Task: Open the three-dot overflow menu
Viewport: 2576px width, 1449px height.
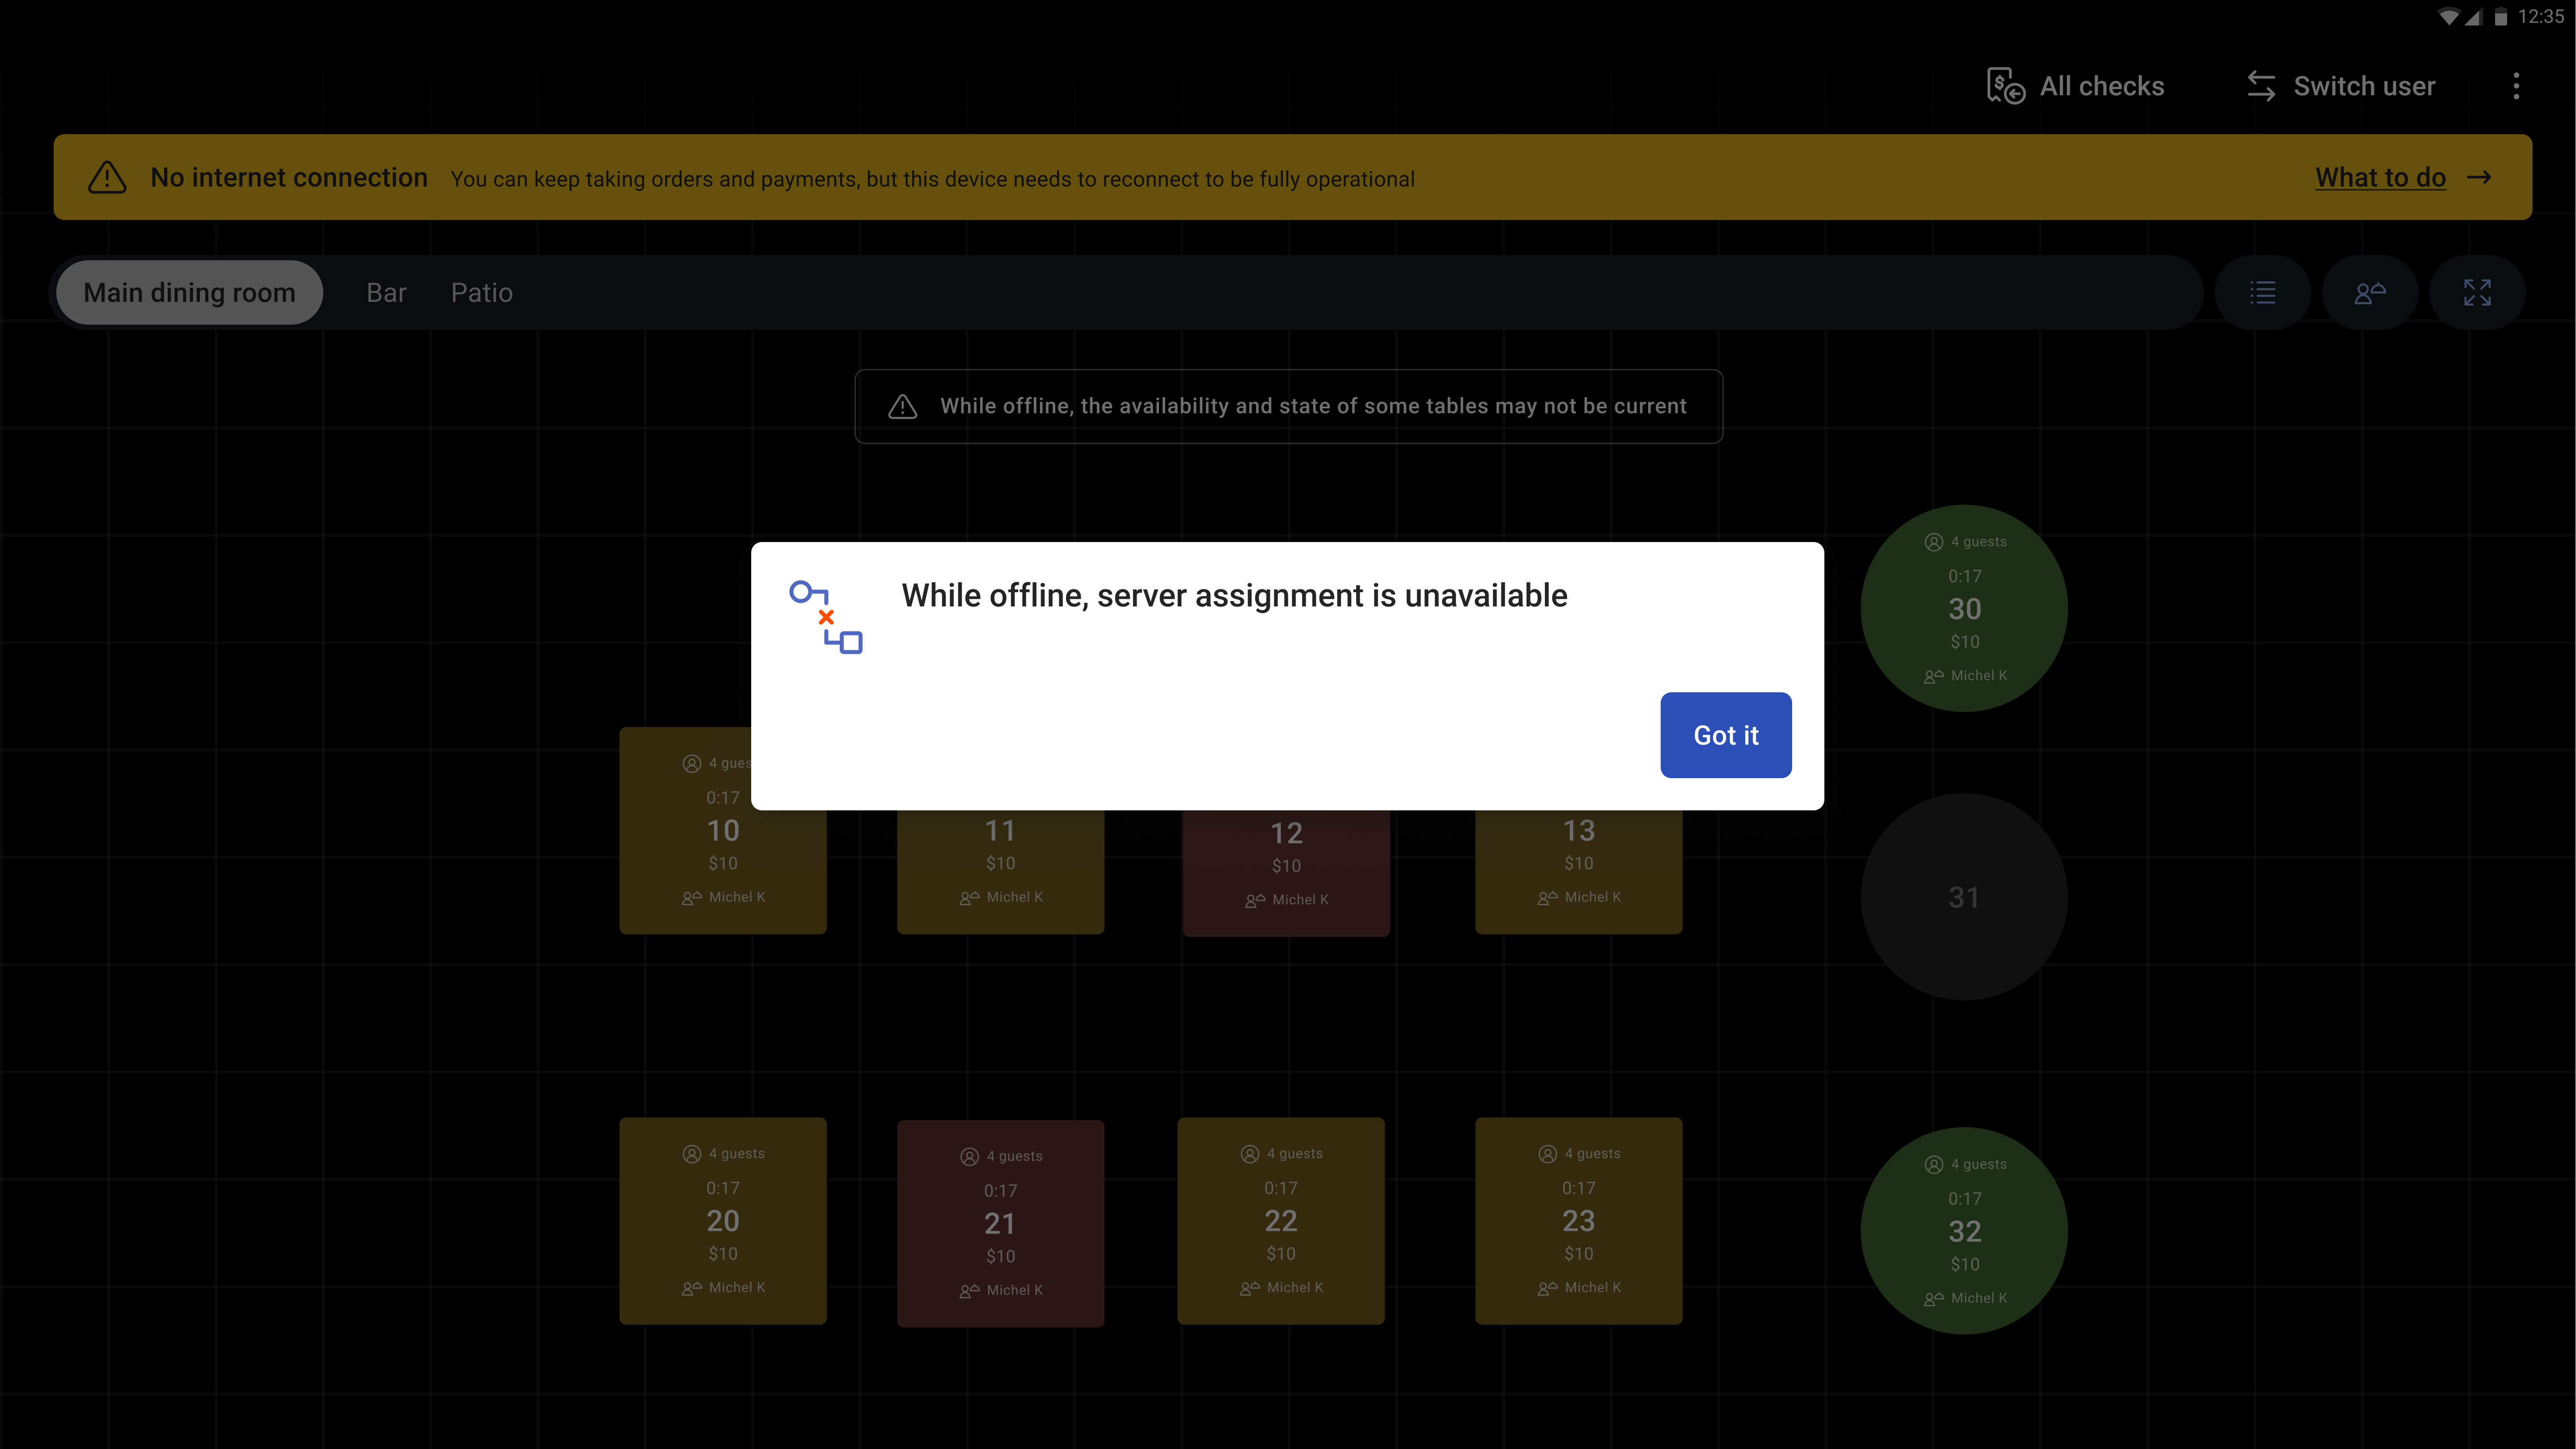Action: (2516, 86)
